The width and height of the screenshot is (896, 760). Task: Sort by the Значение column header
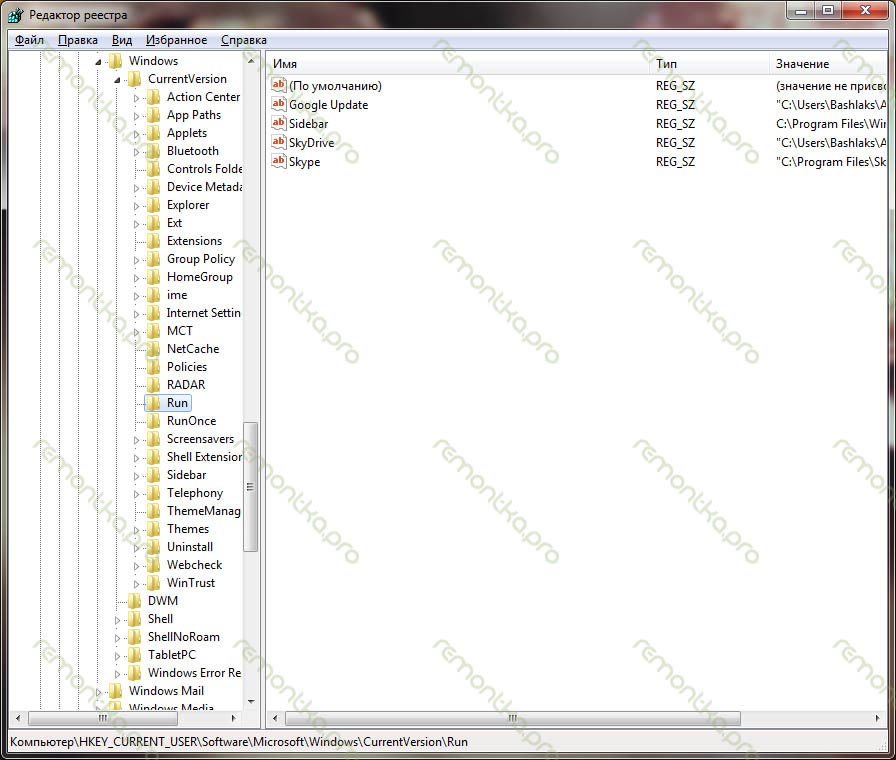(829, 64)
